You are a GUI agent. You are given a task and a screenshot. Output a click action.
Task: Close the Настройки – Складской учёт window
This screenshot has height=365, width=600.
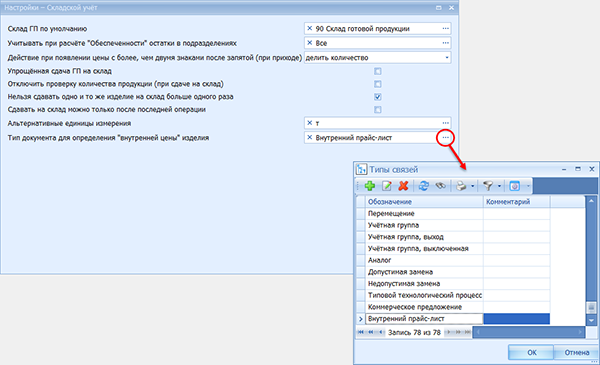tap(452, 8)
